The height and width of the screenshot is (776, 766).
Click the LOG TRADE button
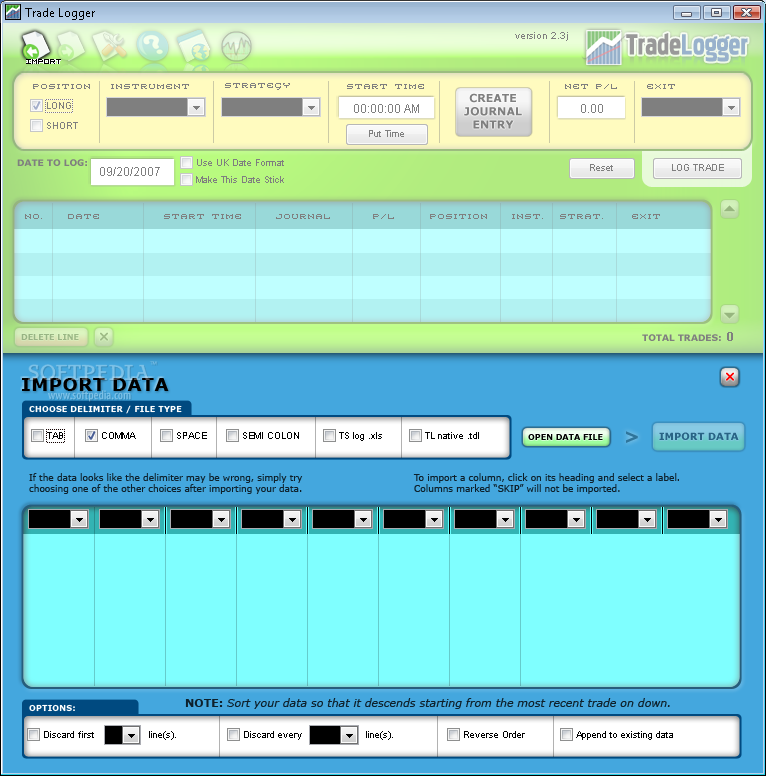(697, 168)
